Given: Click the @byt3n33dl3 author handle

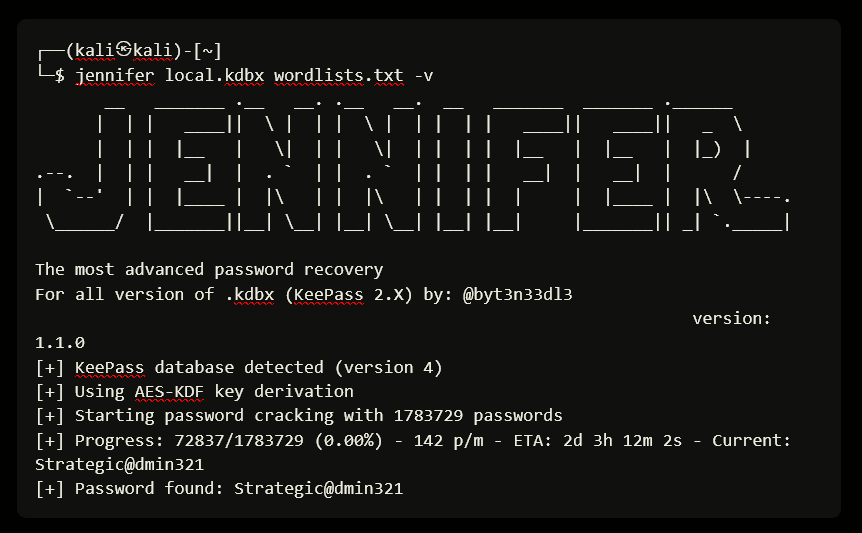Looking at the screenshot, I should (517, 294).
